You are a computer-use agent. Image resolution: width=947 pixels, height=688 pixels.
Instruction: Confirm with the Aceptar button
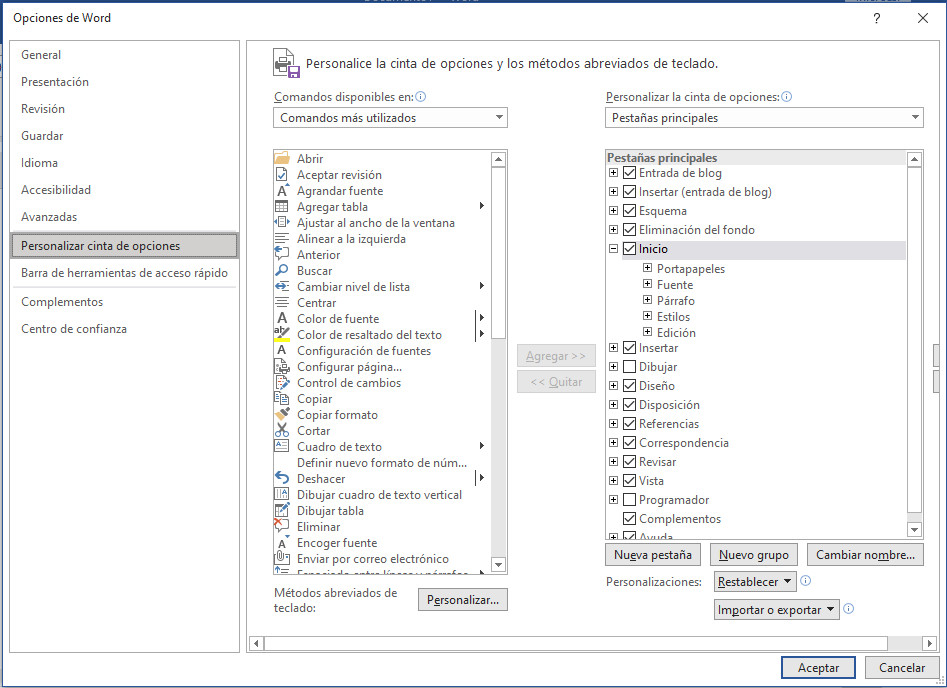pos(818,667)
